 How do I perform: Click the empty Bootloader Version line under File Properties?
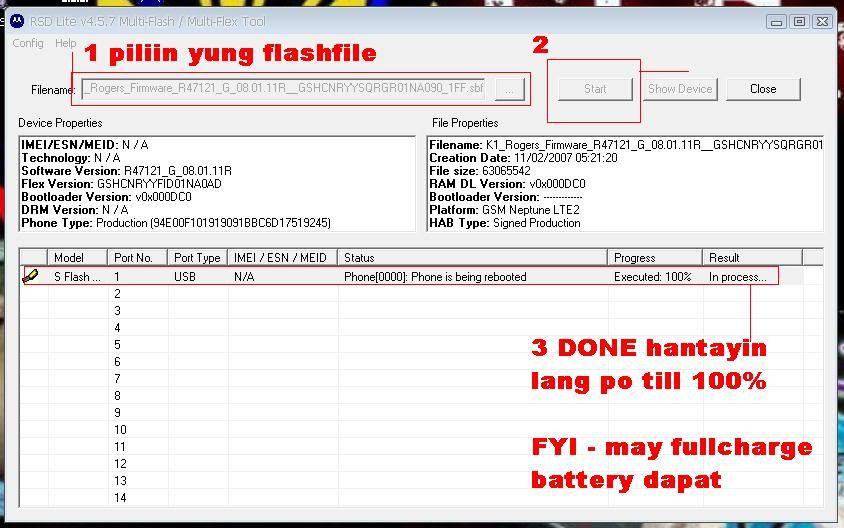coord(505,197)
